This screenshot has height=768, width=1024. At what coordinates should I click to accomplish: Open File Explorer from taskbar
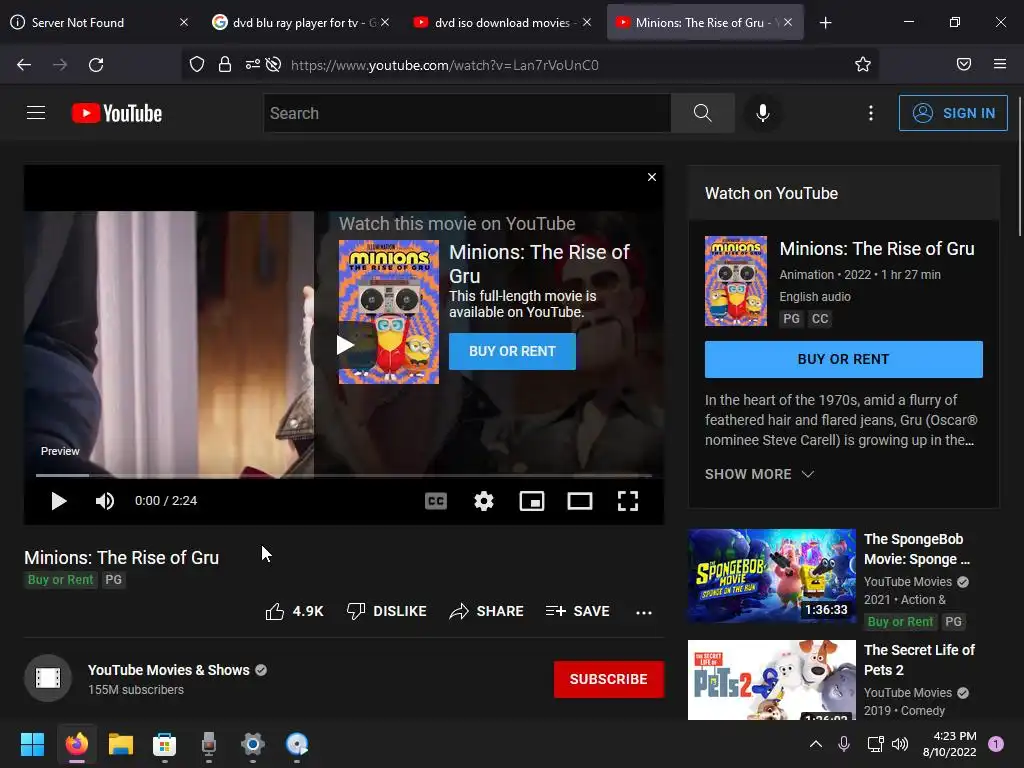(121, 744)
